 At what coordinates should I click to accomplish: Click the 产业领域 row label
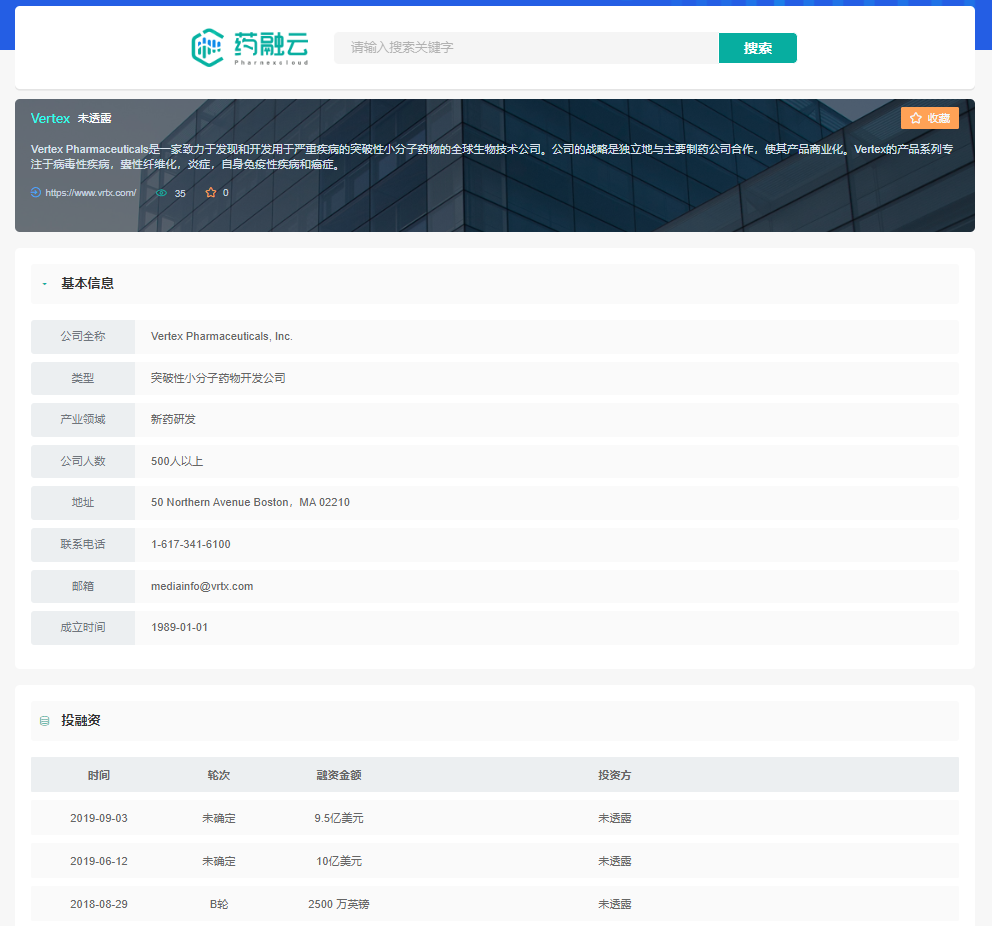83,419
